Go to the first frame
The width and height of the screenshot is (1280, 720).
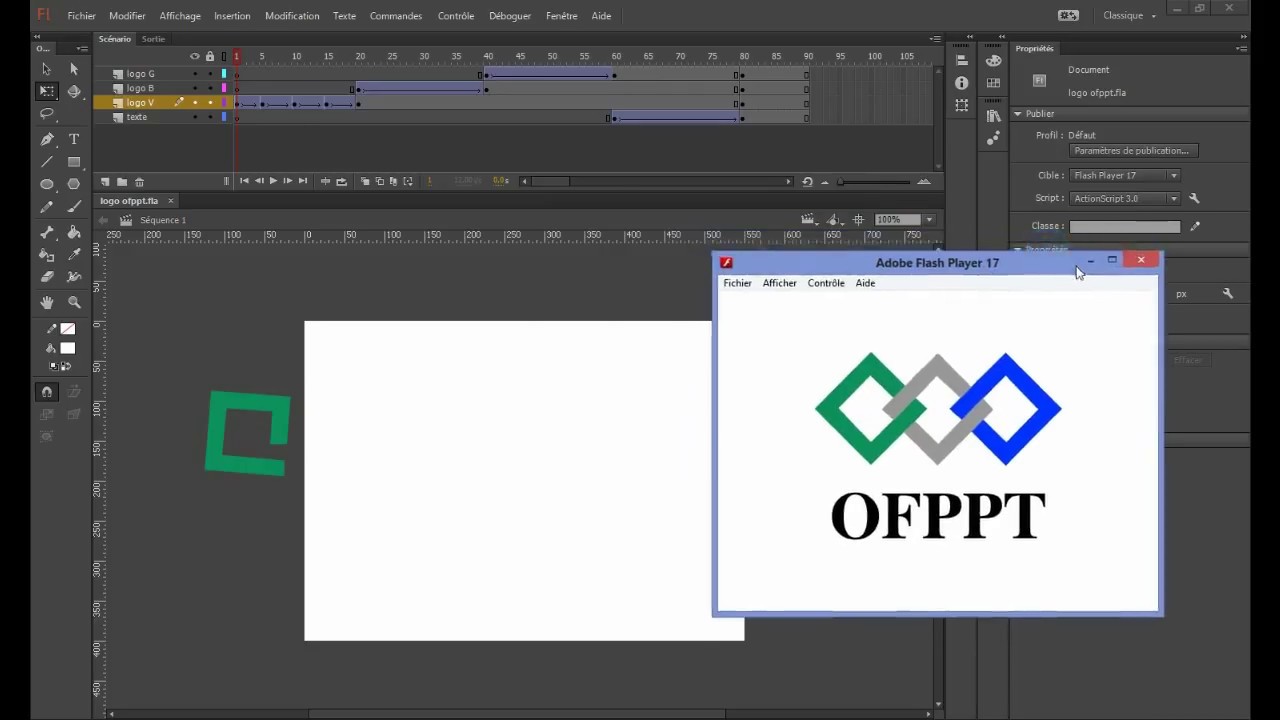(x=244, y=181)
